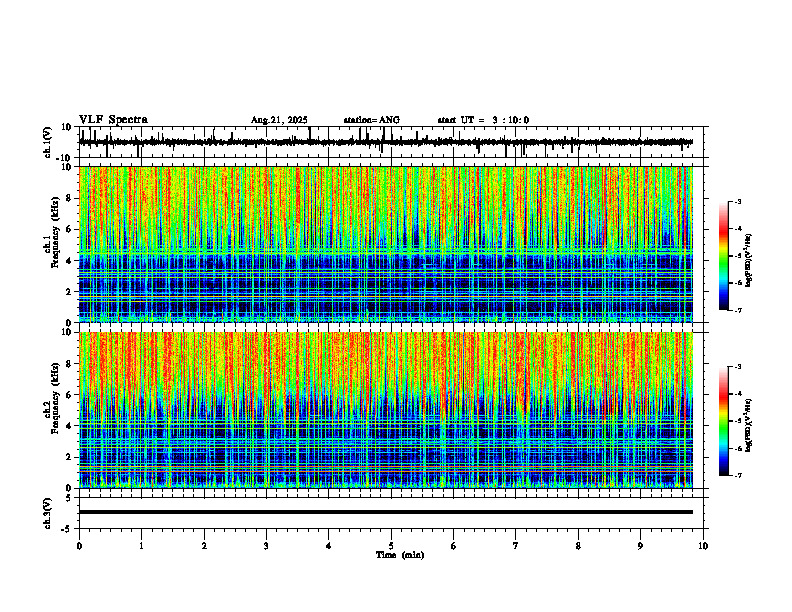The image size is (792, 612).
Task: Click the "-10" tick on ch.1(V) axis
Action: point(65,158)
